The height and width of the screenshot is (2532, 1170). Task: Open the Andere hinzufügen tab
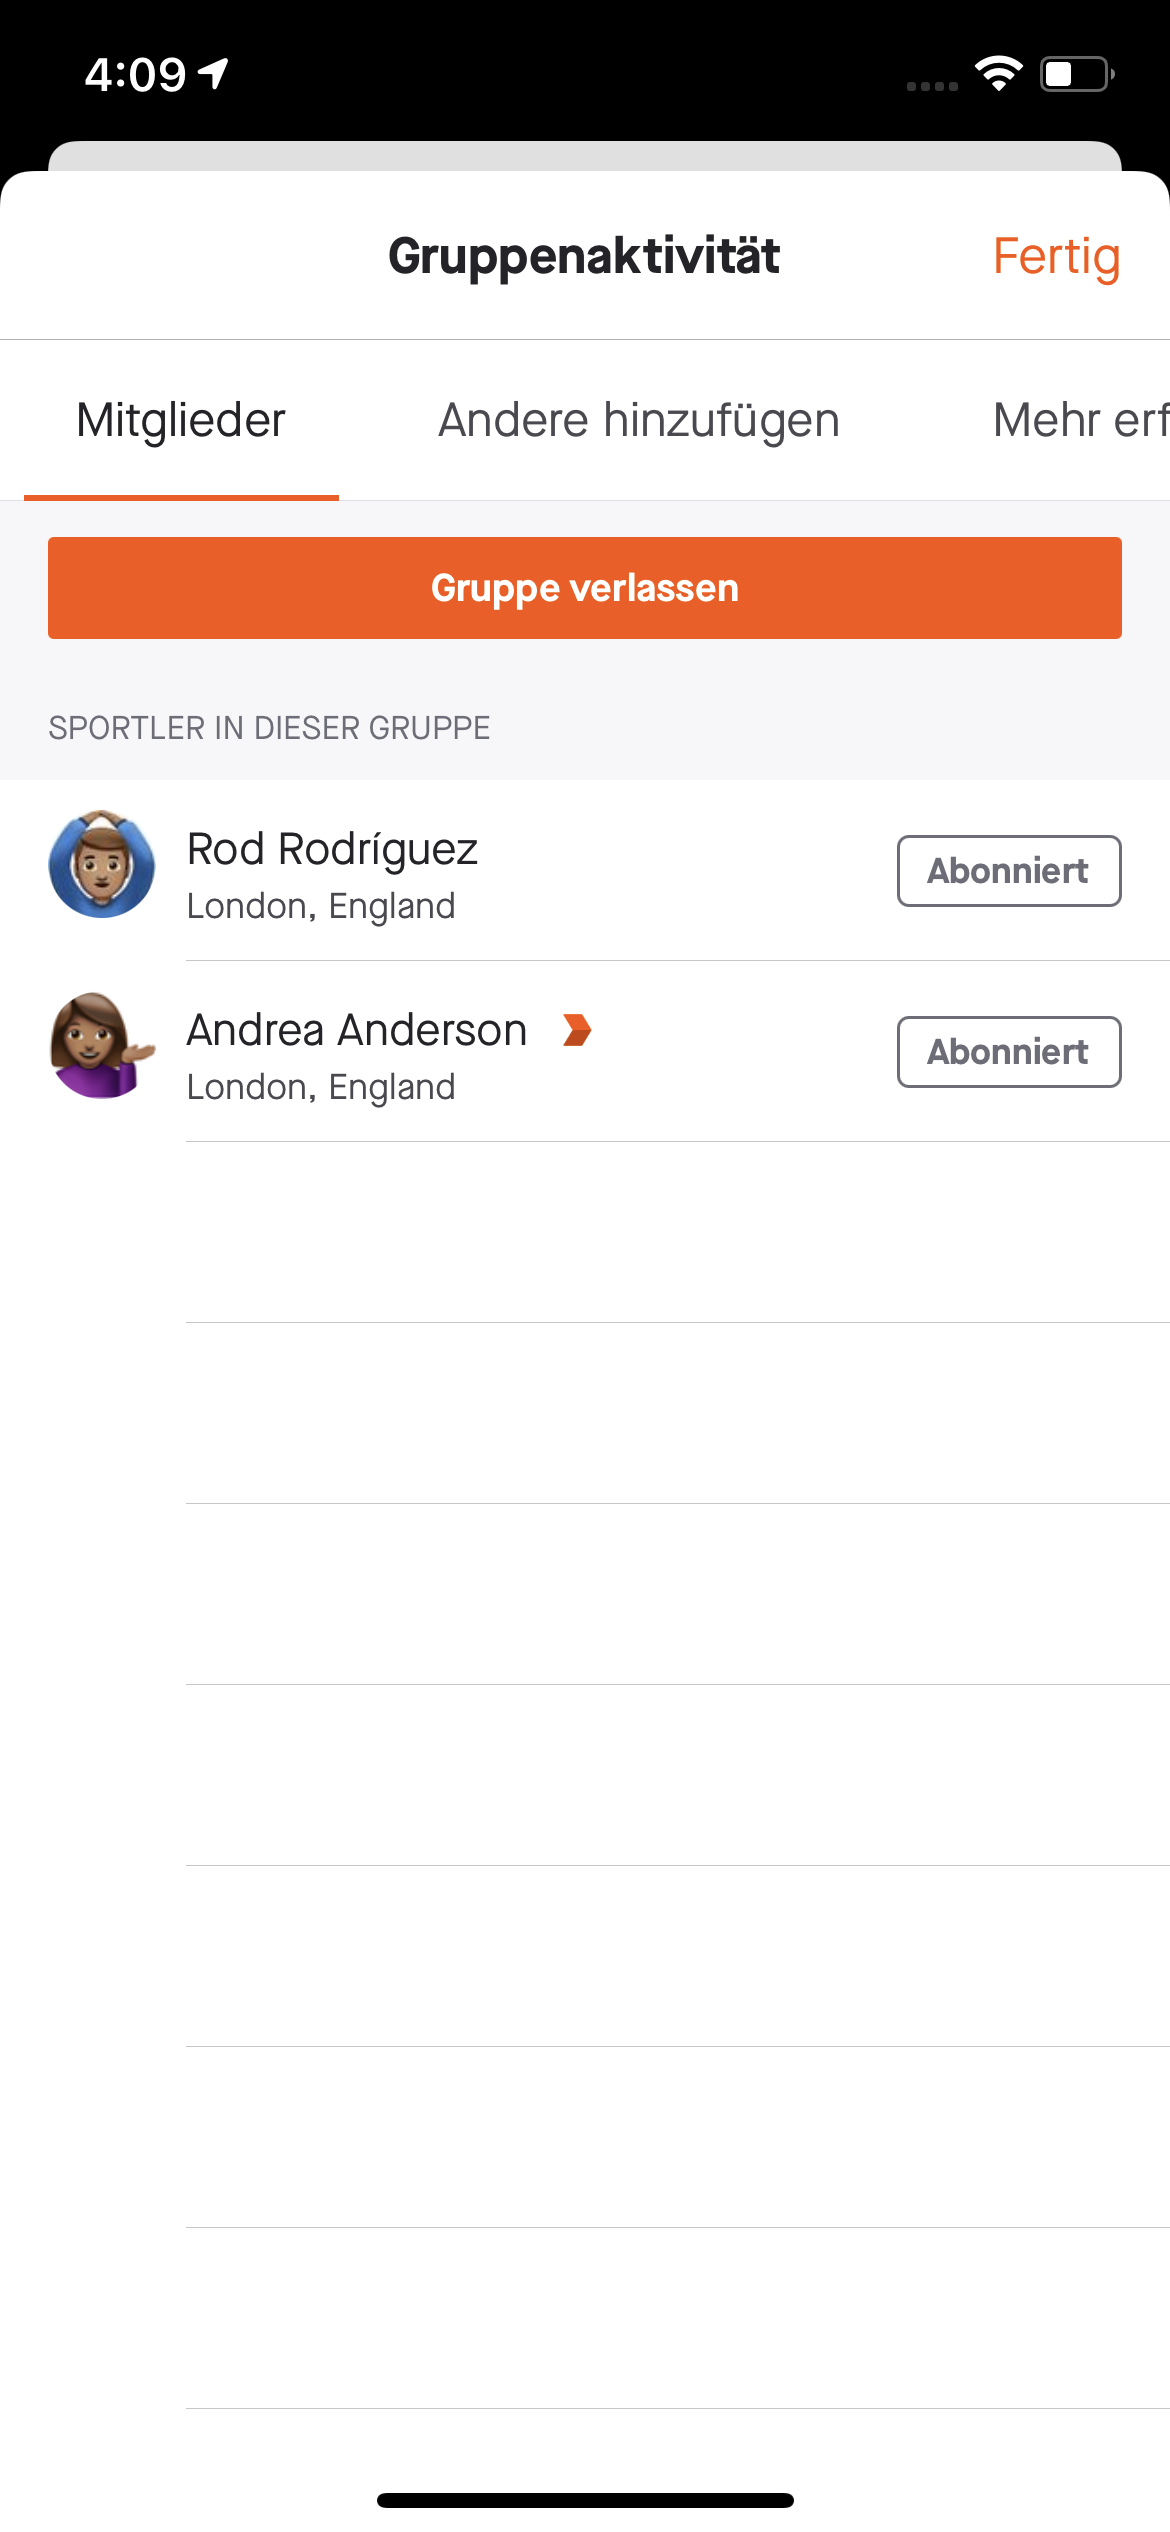(639, 420)
